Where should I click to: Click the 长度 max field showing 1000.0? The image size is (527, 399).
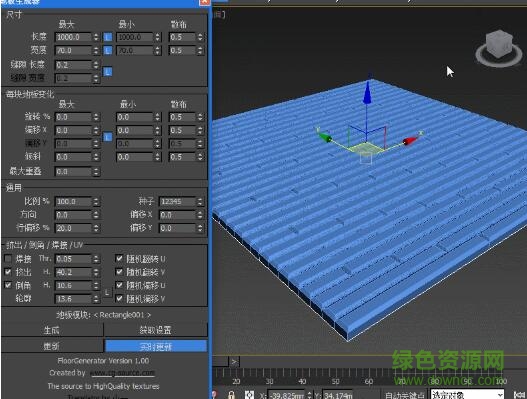pyautogui.click(x=73, y=37)
